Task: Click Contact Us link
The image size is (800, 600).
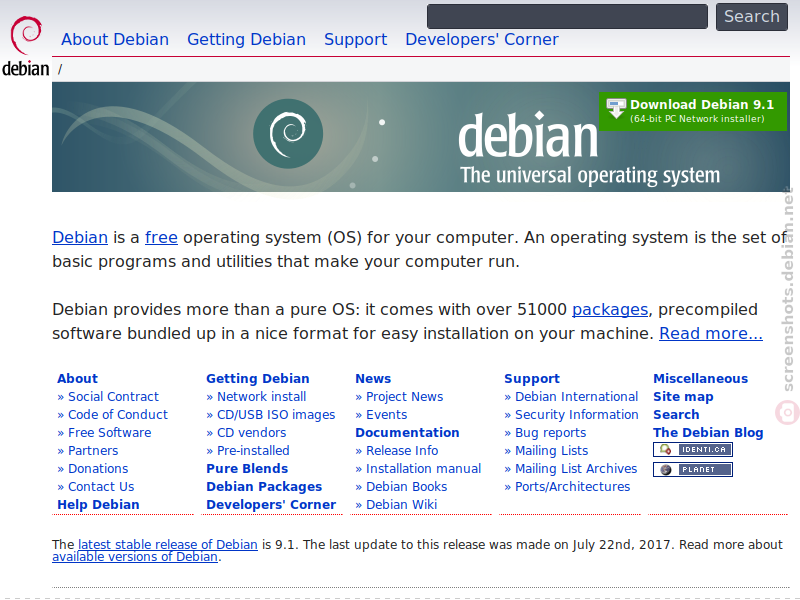Action: [101, 487]
